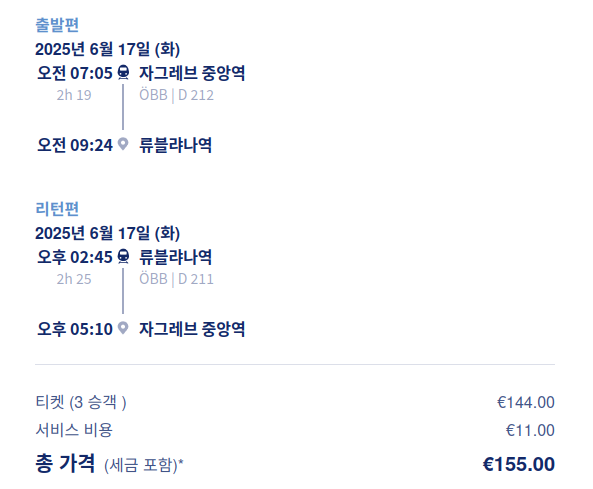Click the 2h 25 duration text
The height and width of the screenshot is (489, 593).
coord(74,279)
